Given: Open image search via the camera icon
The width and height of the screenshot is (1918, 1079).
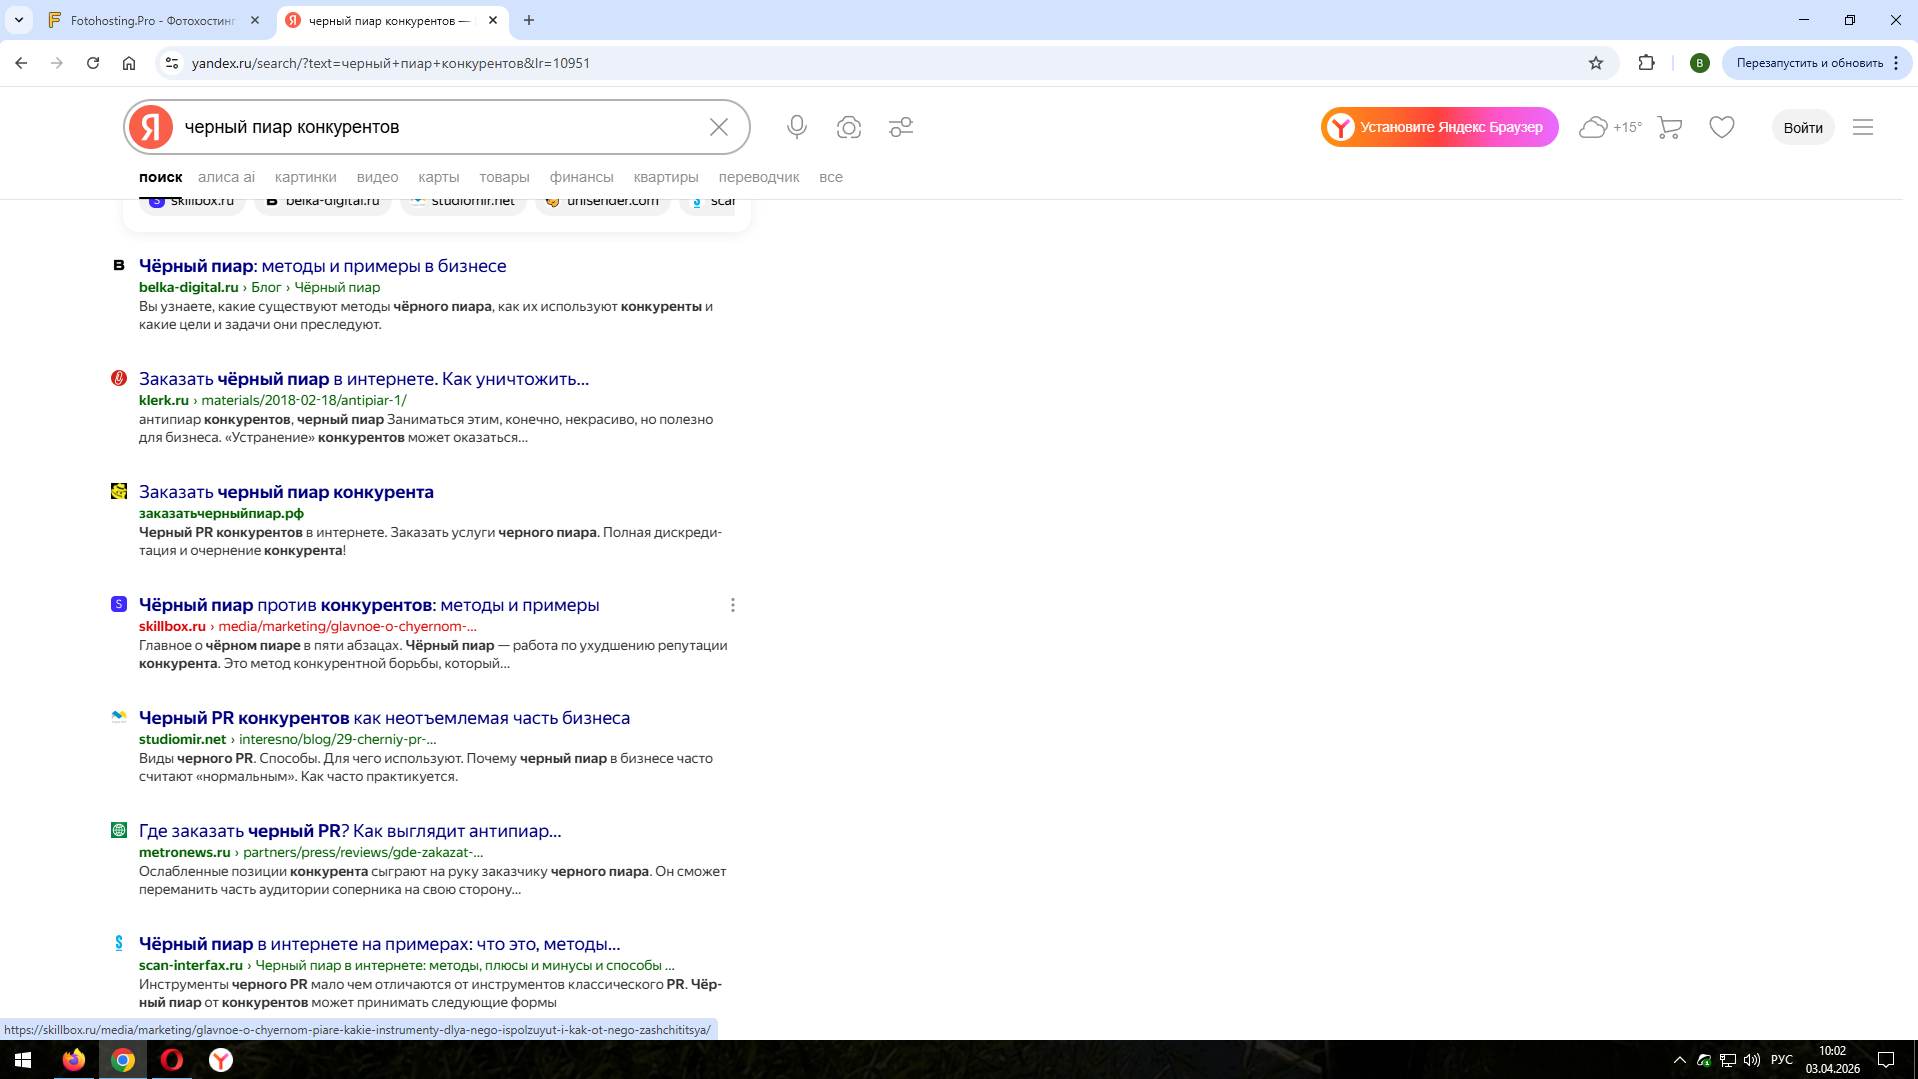Looking at the screenshot, I should (x=849, y=127).
